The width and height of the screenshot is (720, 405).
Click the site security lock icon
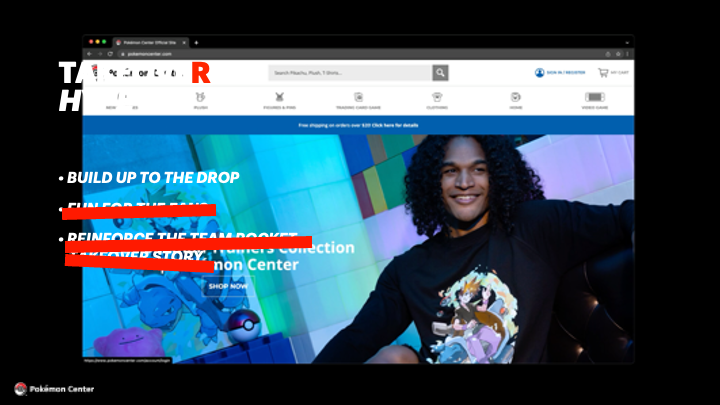click(x=123, y=54)
